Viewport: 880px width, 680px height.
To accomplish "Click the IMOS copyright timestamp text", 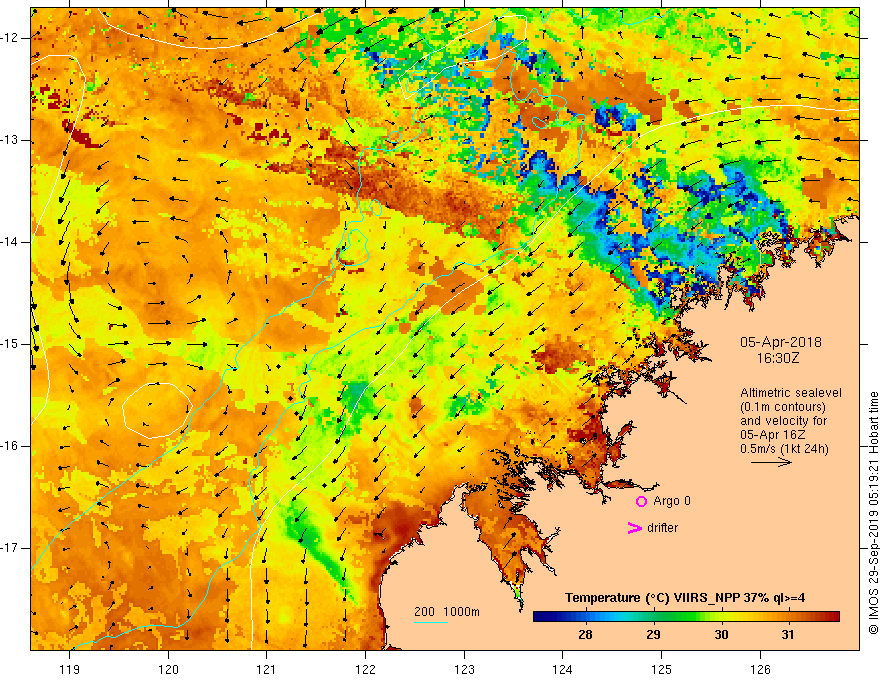I will 873,513.
